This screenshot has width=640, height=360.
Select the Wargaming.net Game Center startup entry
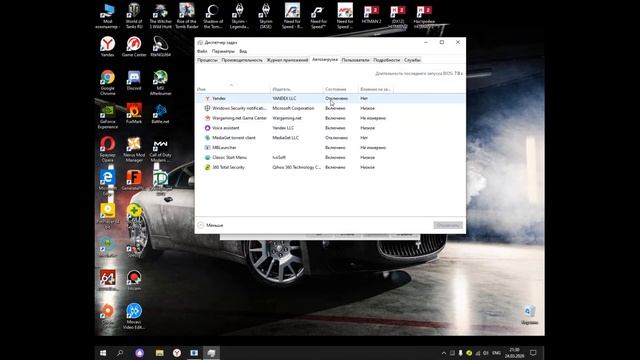[x=330, y=118]
